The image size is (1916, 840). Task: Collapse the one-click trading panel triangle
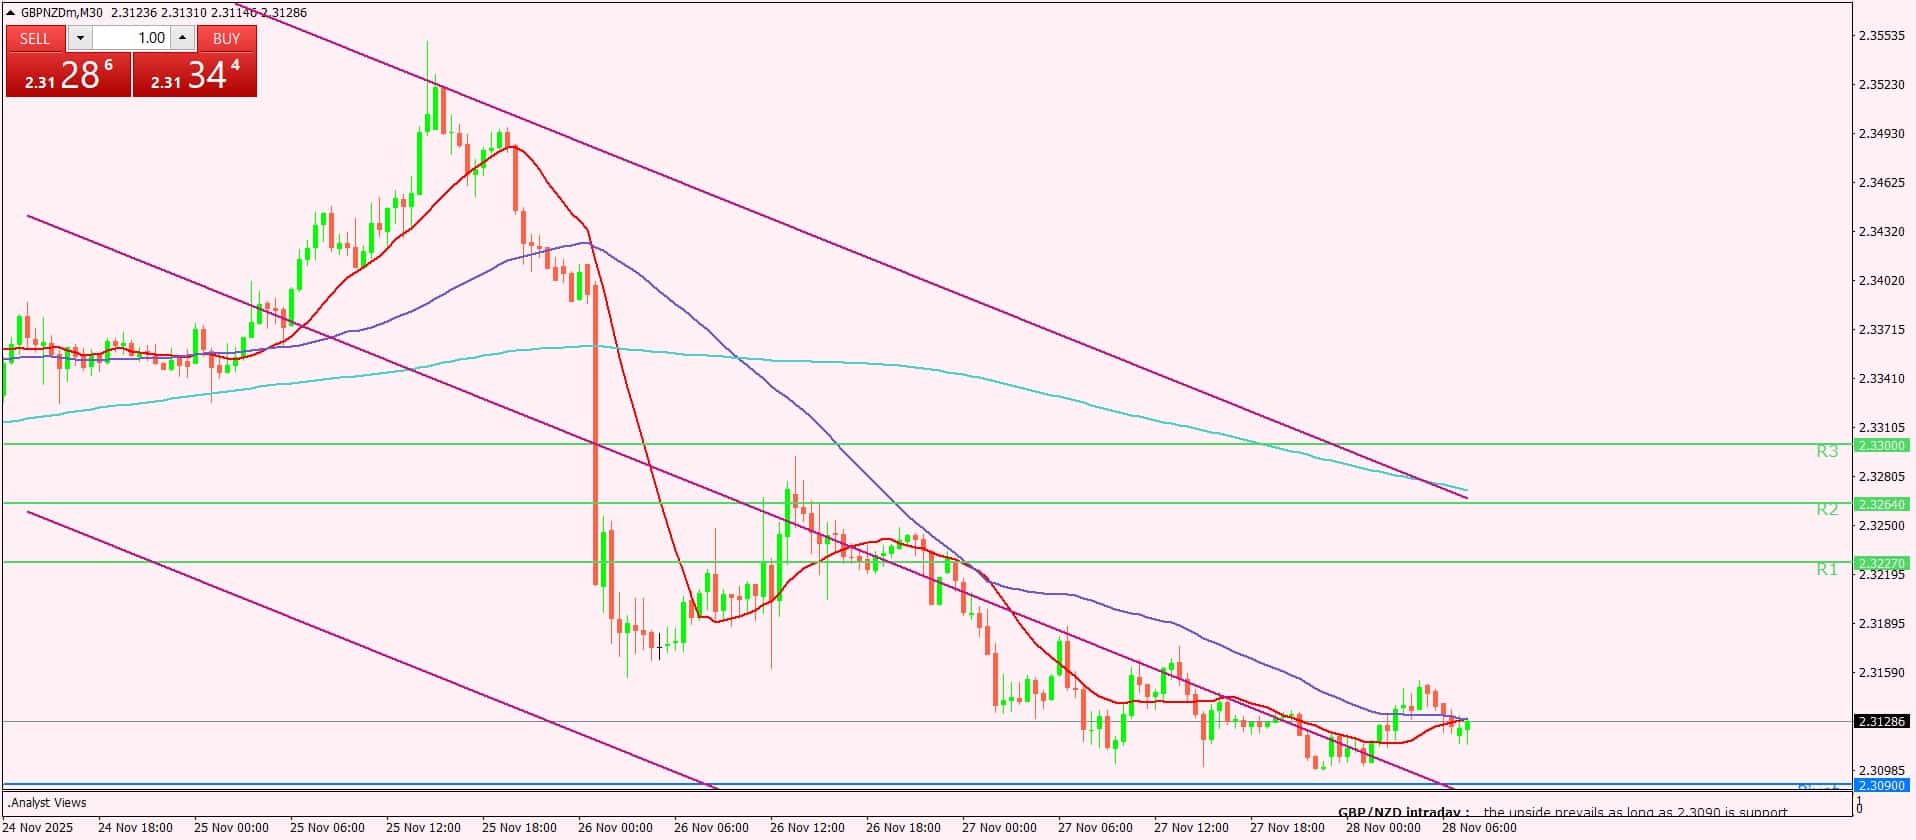[11, 13]
